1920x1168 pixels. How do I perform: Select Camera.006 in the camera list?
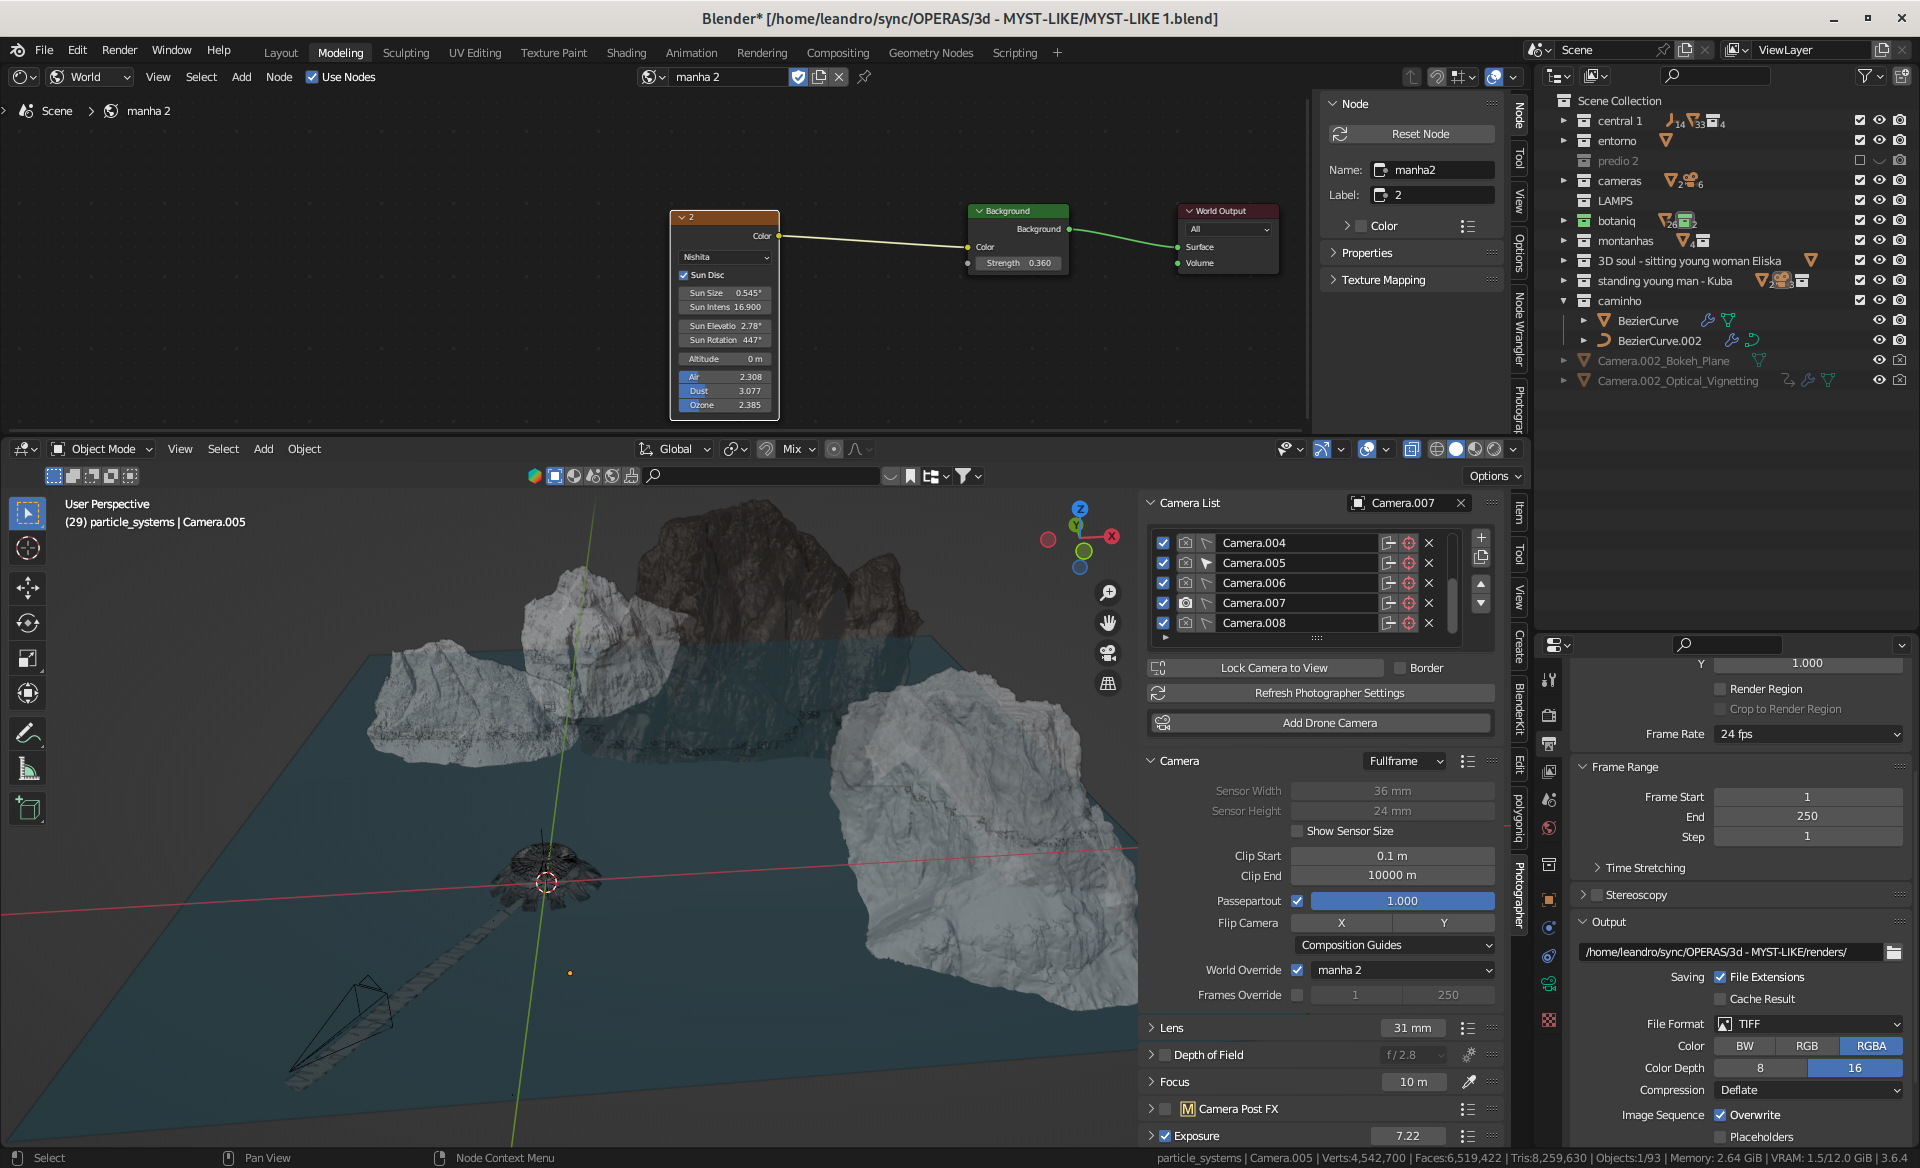pyautogui.click(x=1254, y=583)
